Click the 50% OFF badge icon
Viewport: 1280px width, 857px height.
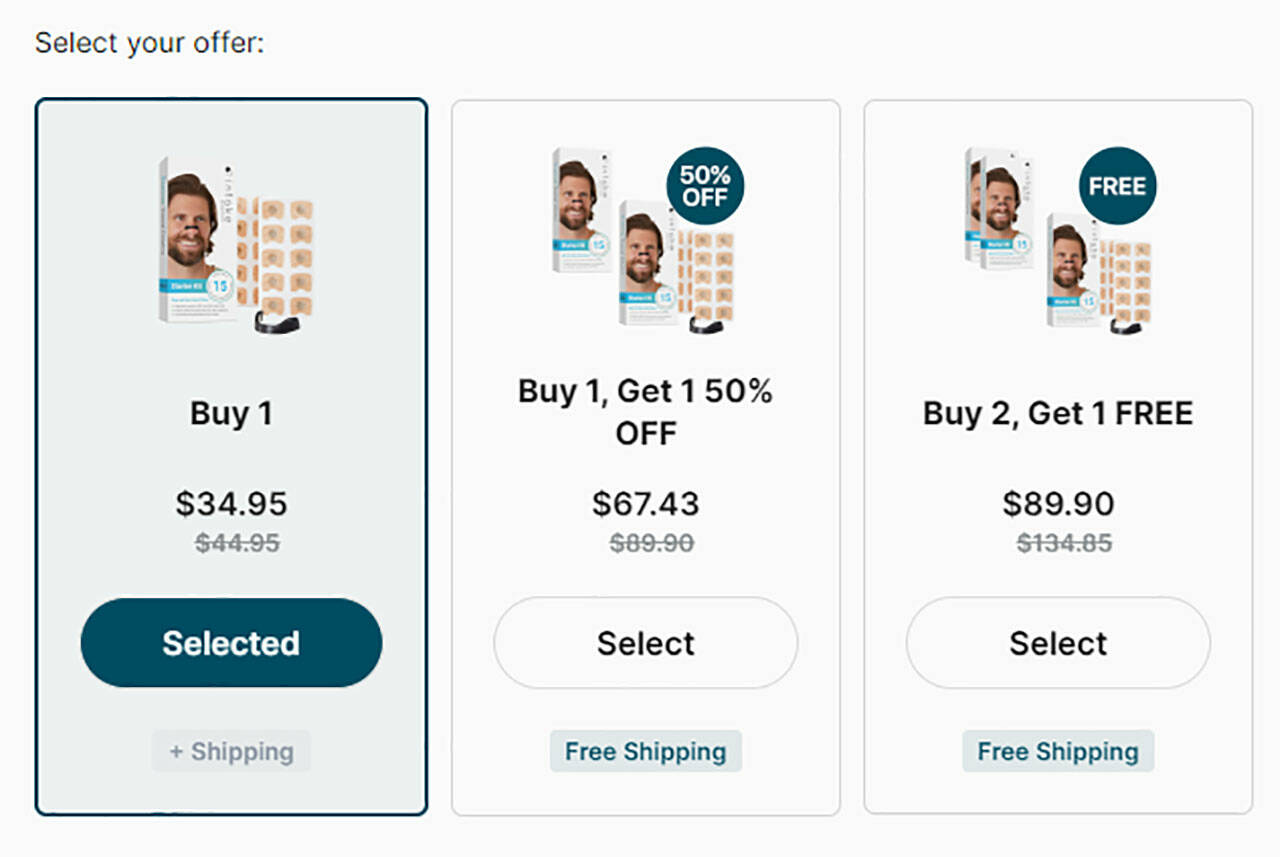click(705, 186)
